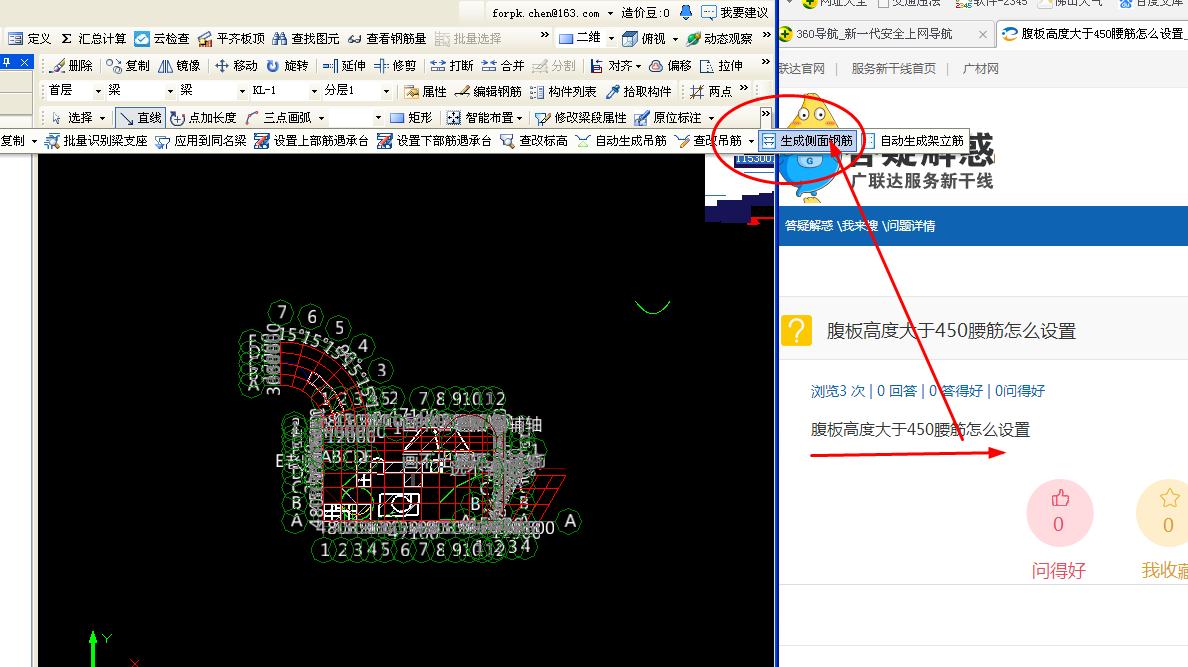Click 平齐板顶 align slab top
Image resolution: width=1188 pixels, height=667 pixels.
[x=231, y=39]
